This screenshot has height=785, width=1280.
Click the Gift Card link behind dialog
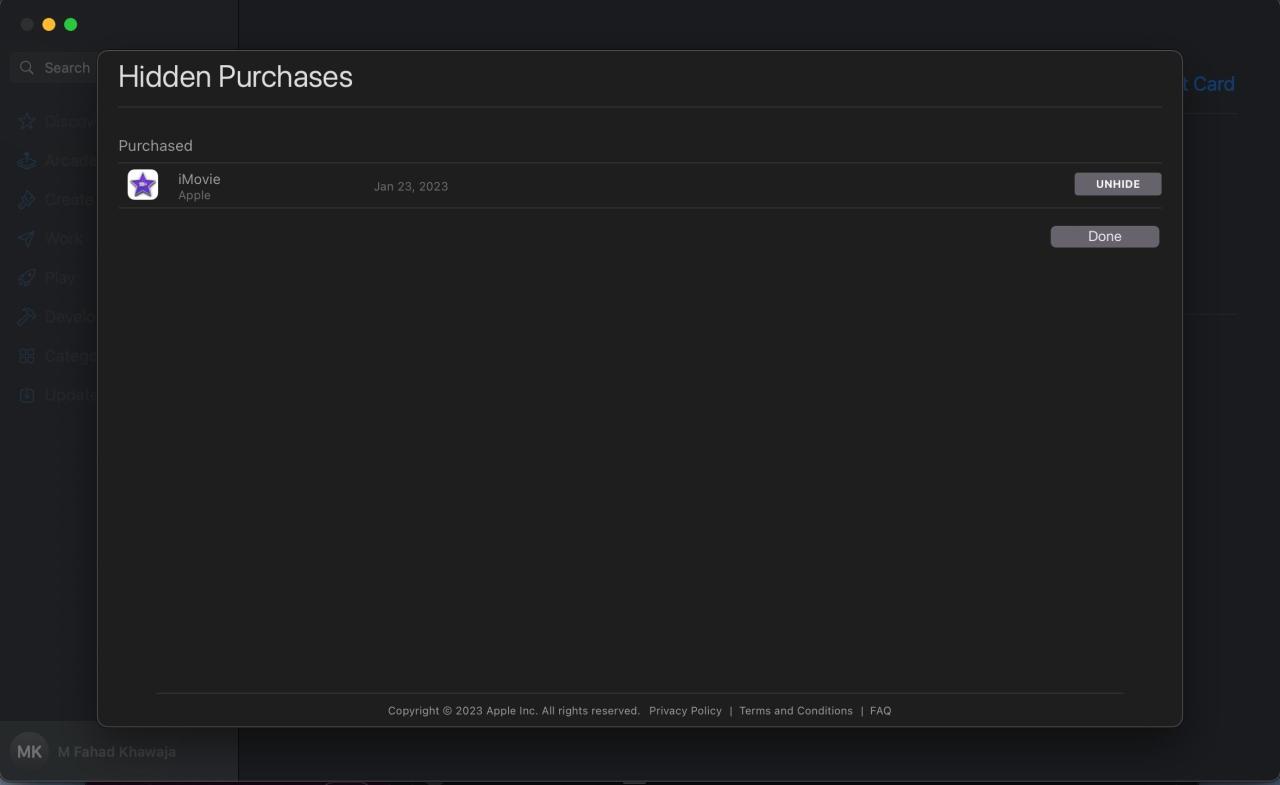click(1209, 84)
